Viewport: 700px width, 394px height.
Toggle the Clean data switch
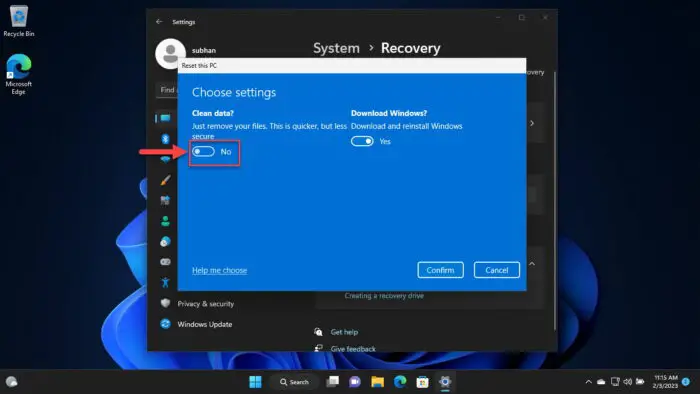[204, 152]
